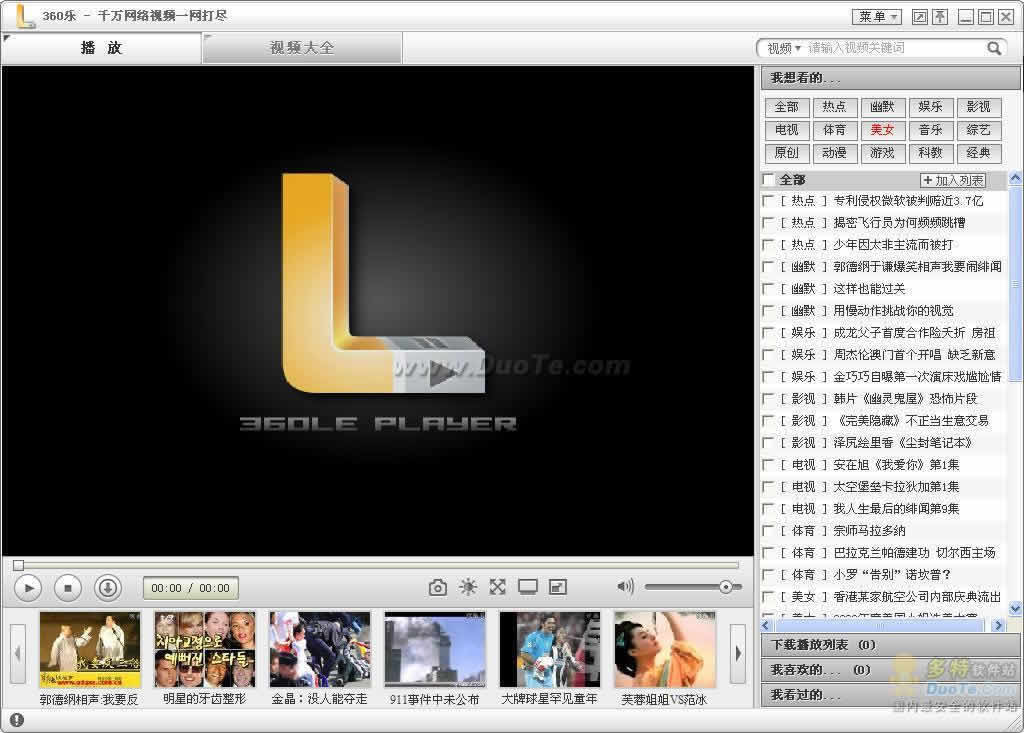Click playlist horizontal scroll left arrow

[767, 625]
